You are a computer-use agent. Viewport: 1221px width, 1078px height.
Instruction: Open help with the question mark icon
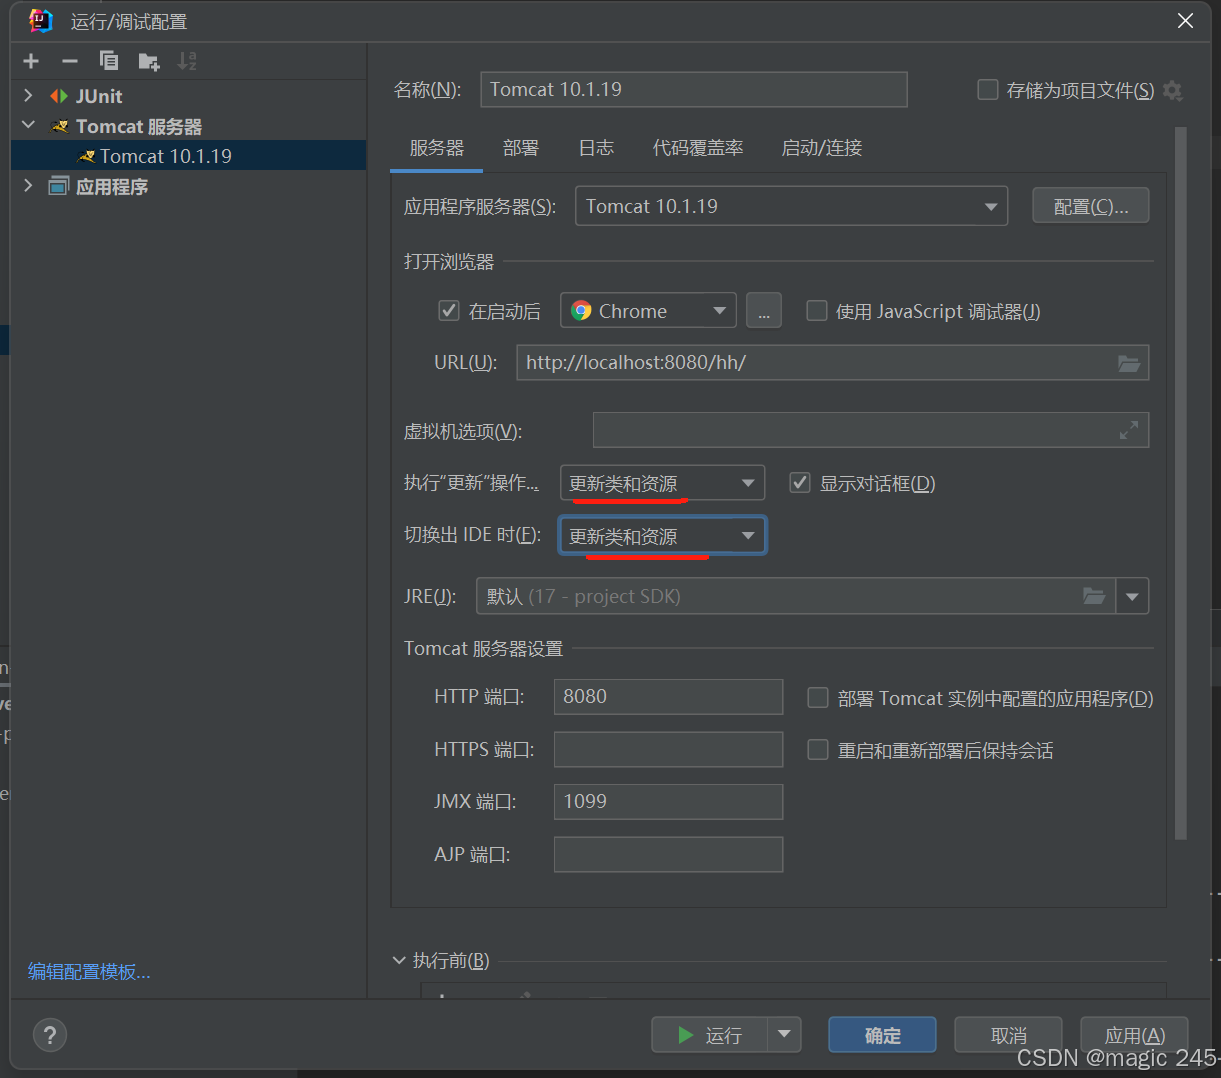pyautogui.click(x=50, y=1034)
